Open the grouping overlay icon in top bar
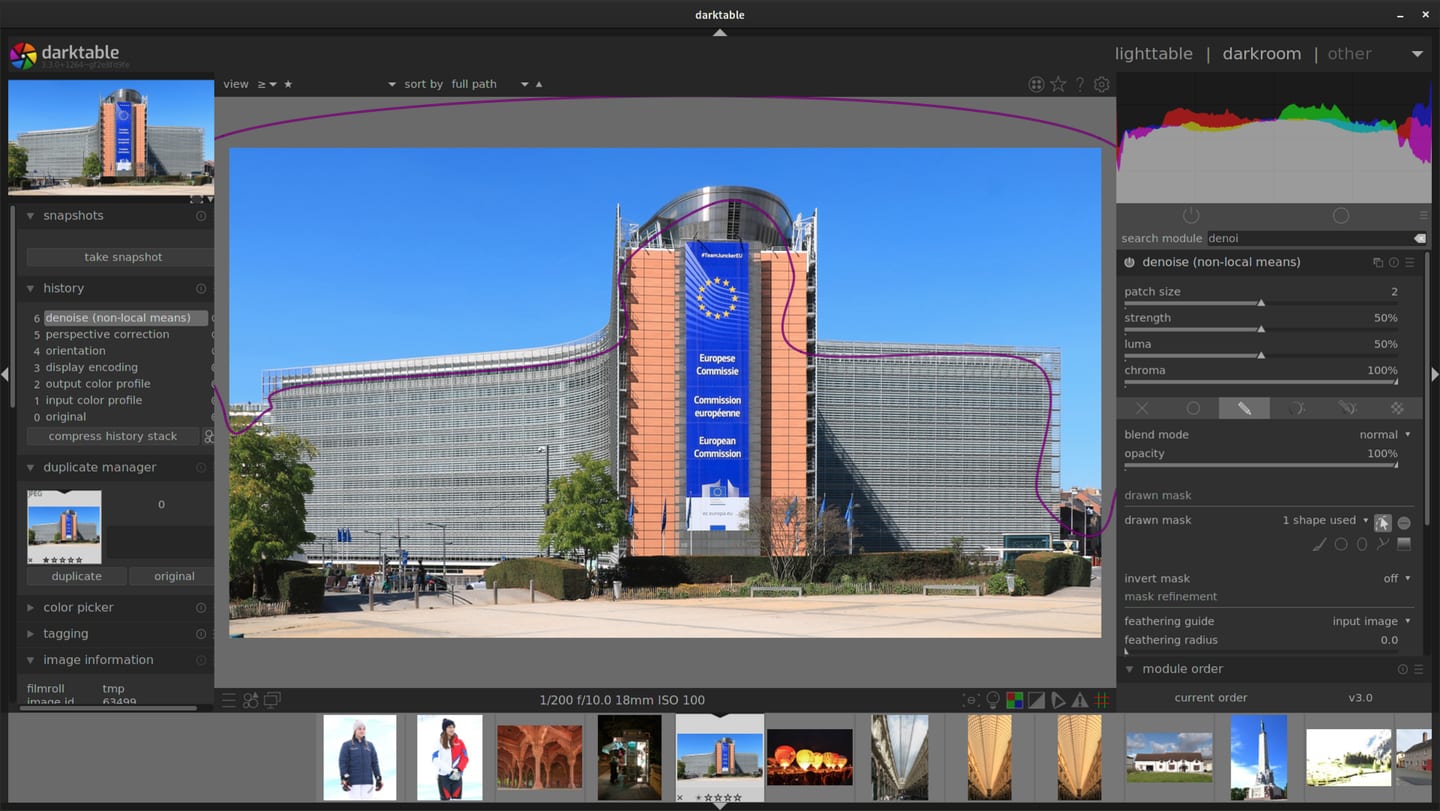 coord(1036,85)
